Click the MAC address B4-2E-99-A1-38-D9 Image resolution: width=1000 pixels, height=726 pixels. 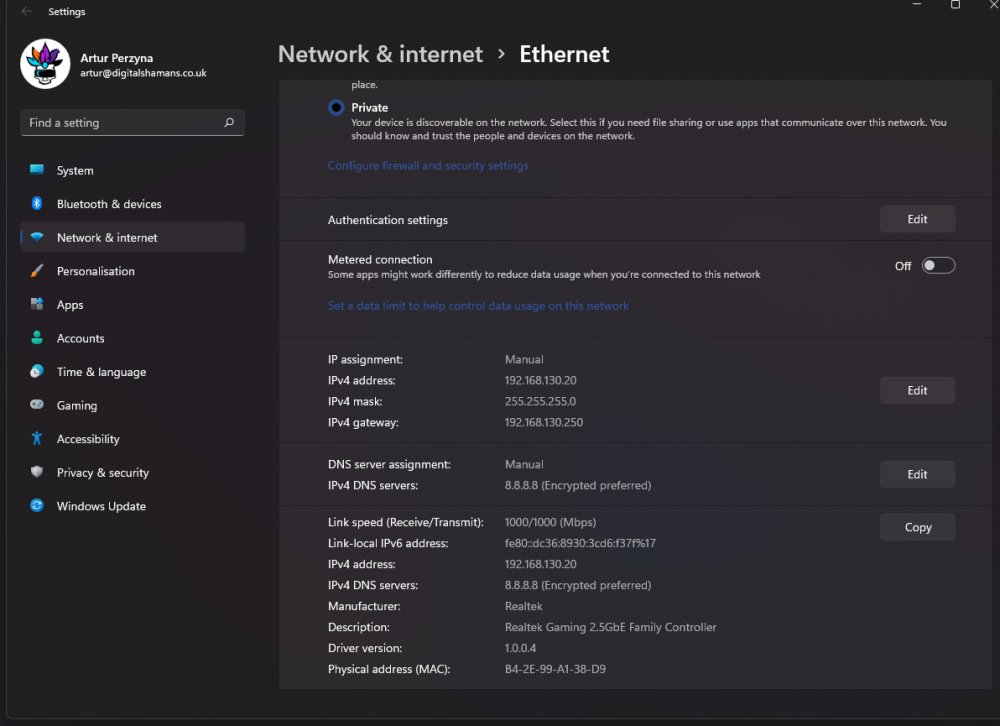click(x=555, y=669)
